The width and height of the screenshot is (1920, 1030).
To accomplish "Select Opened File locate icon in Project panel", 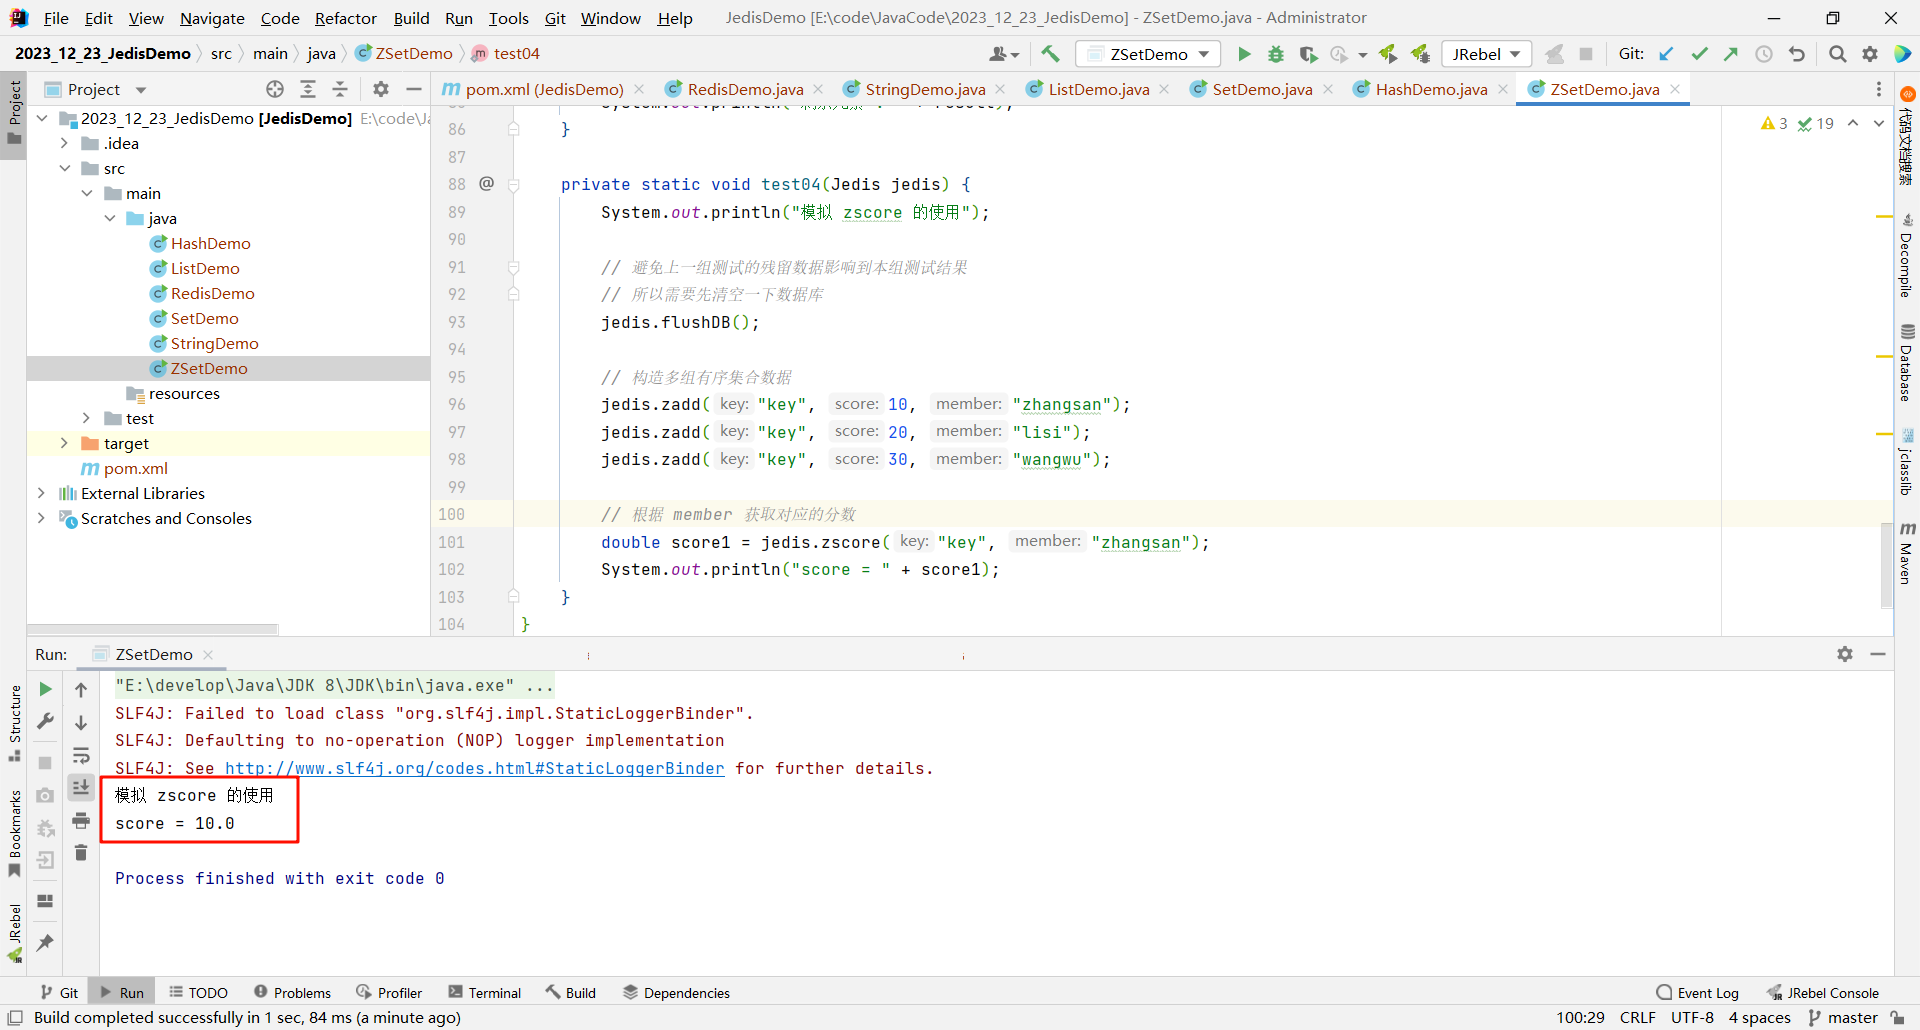I will (x=275, y=89).
